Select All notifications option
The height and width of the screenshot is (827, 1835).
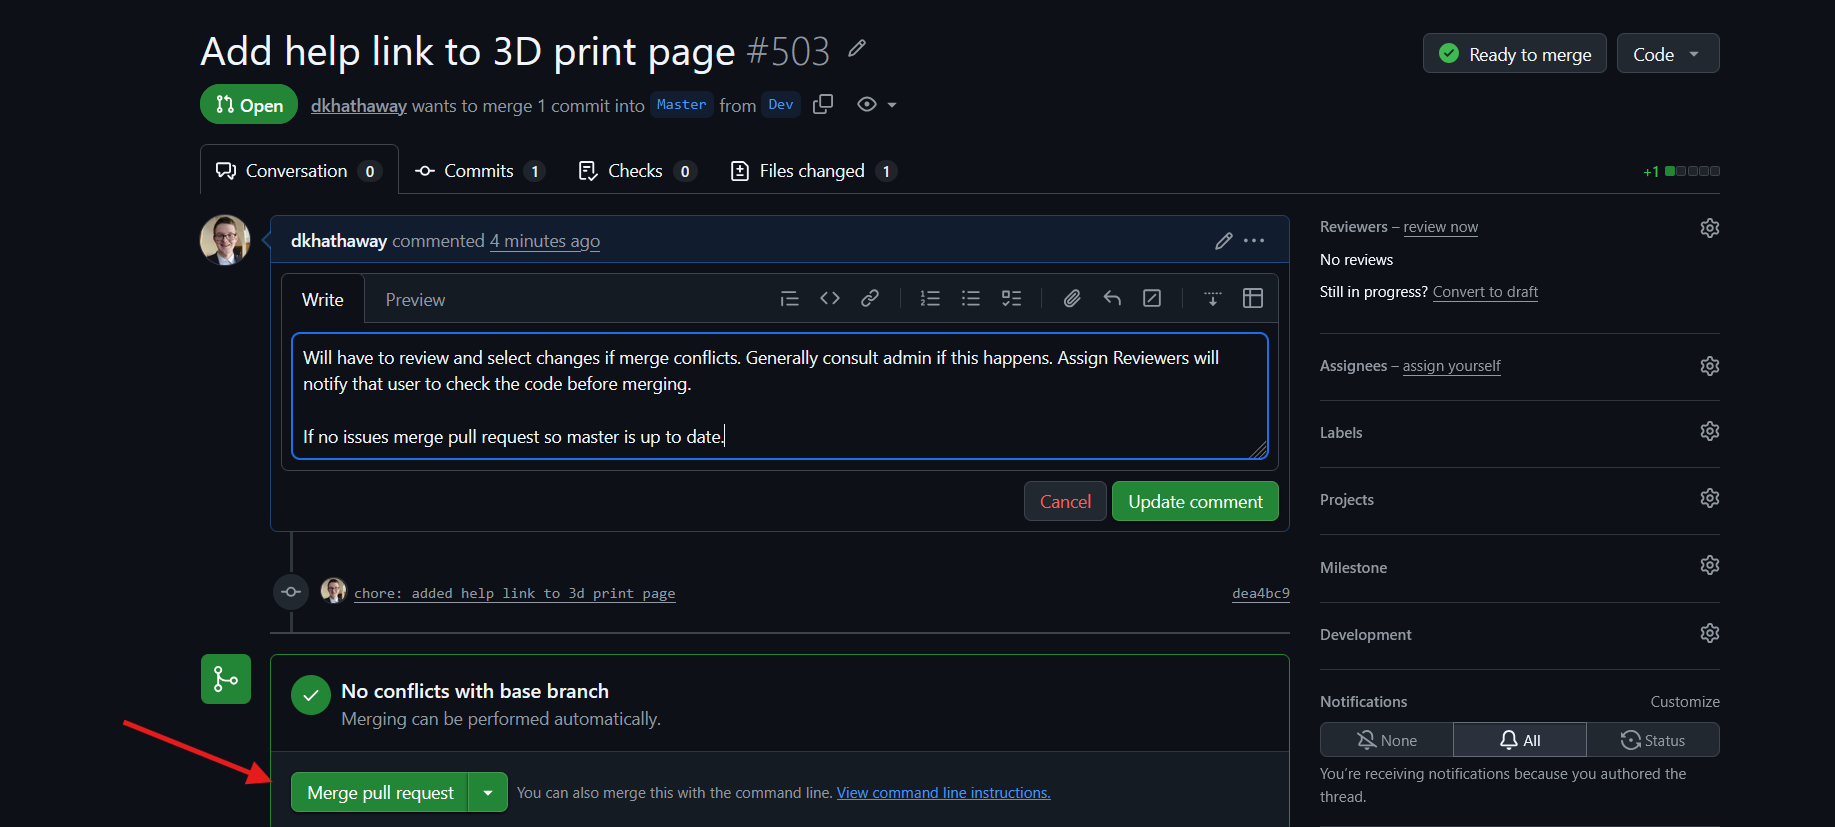pos(1520,740)
